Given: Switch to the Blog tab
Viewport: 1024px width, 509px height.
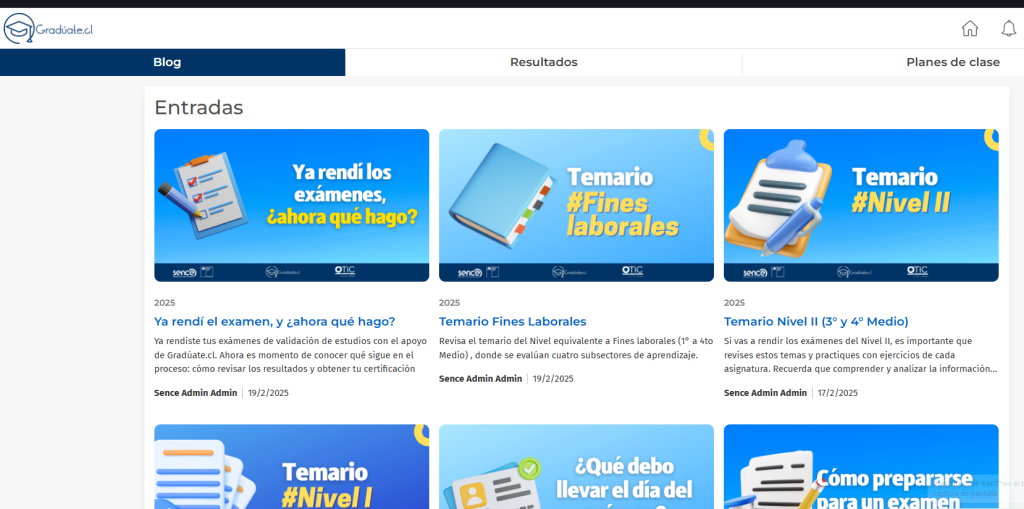Looking at the screenshot, I should coord(167,62).
